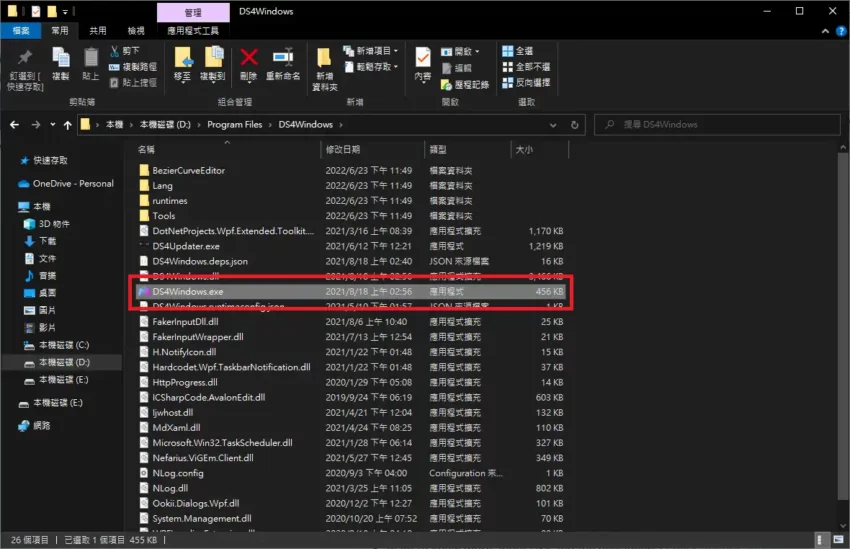Create a new folder (新增資料夾)
The height and width of the screenshot is (549, 850).
[x=324, y=69]
